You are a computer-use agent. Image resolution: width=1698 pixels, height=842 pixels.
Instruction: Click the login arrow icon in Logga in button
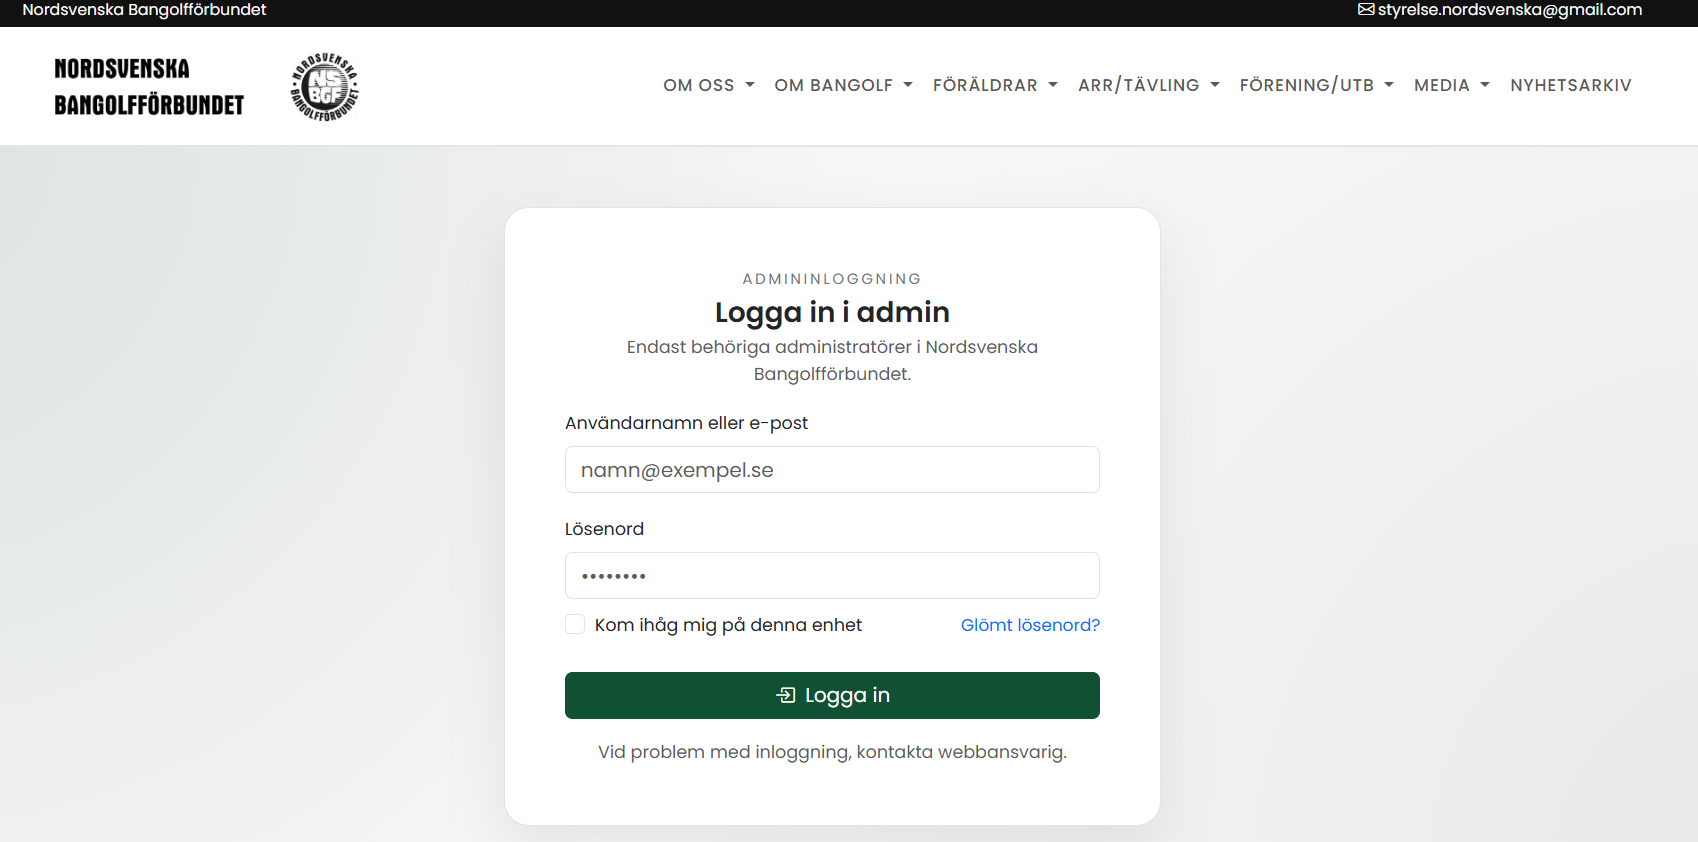786,695
